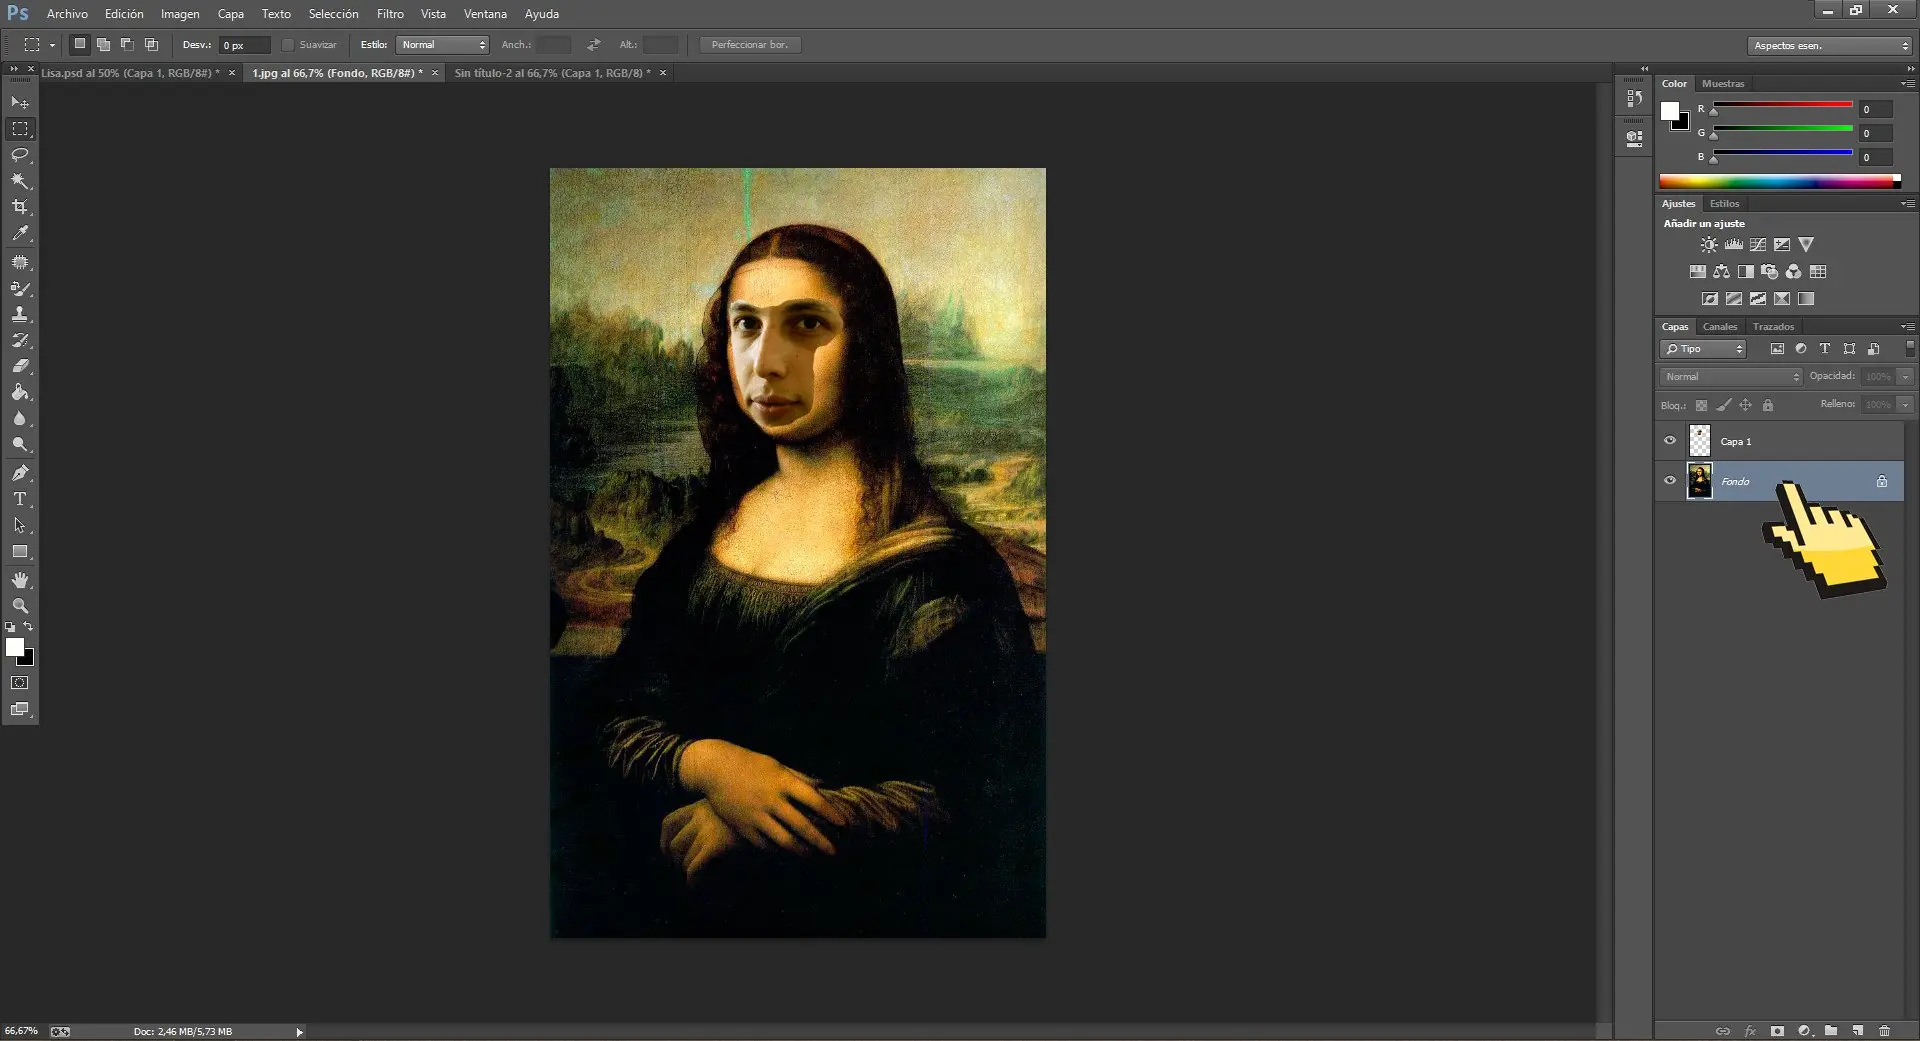Add a Brightness/Contrast adjustment
Screen dimensions: 1920x1041
pyautogui.click(x=1709, y=245)
